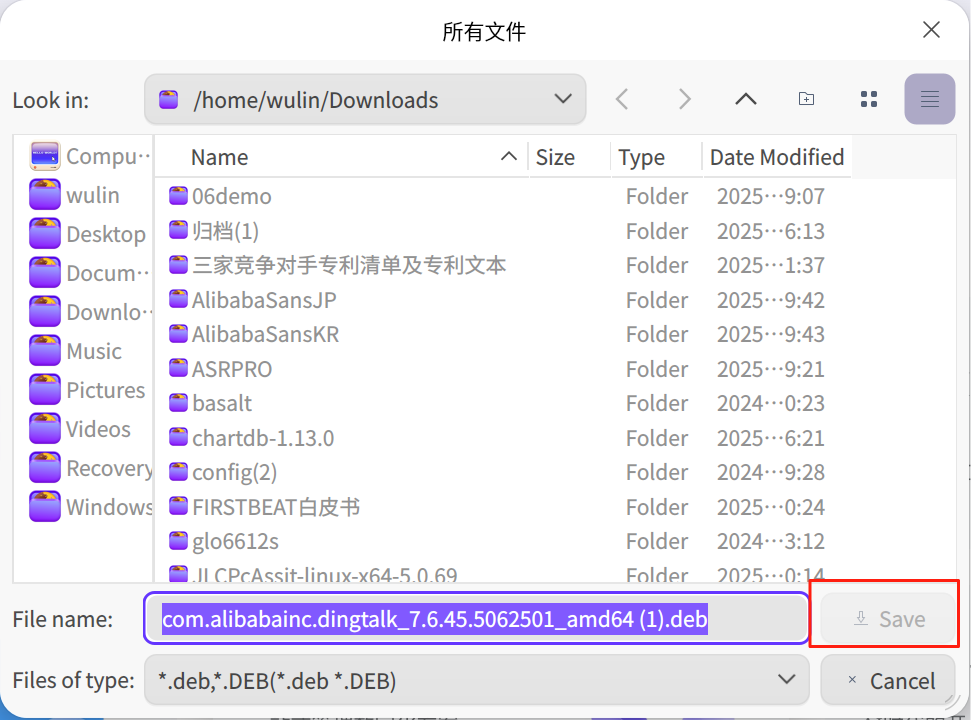Open Downloads in the sidebar

coord(90,312)
